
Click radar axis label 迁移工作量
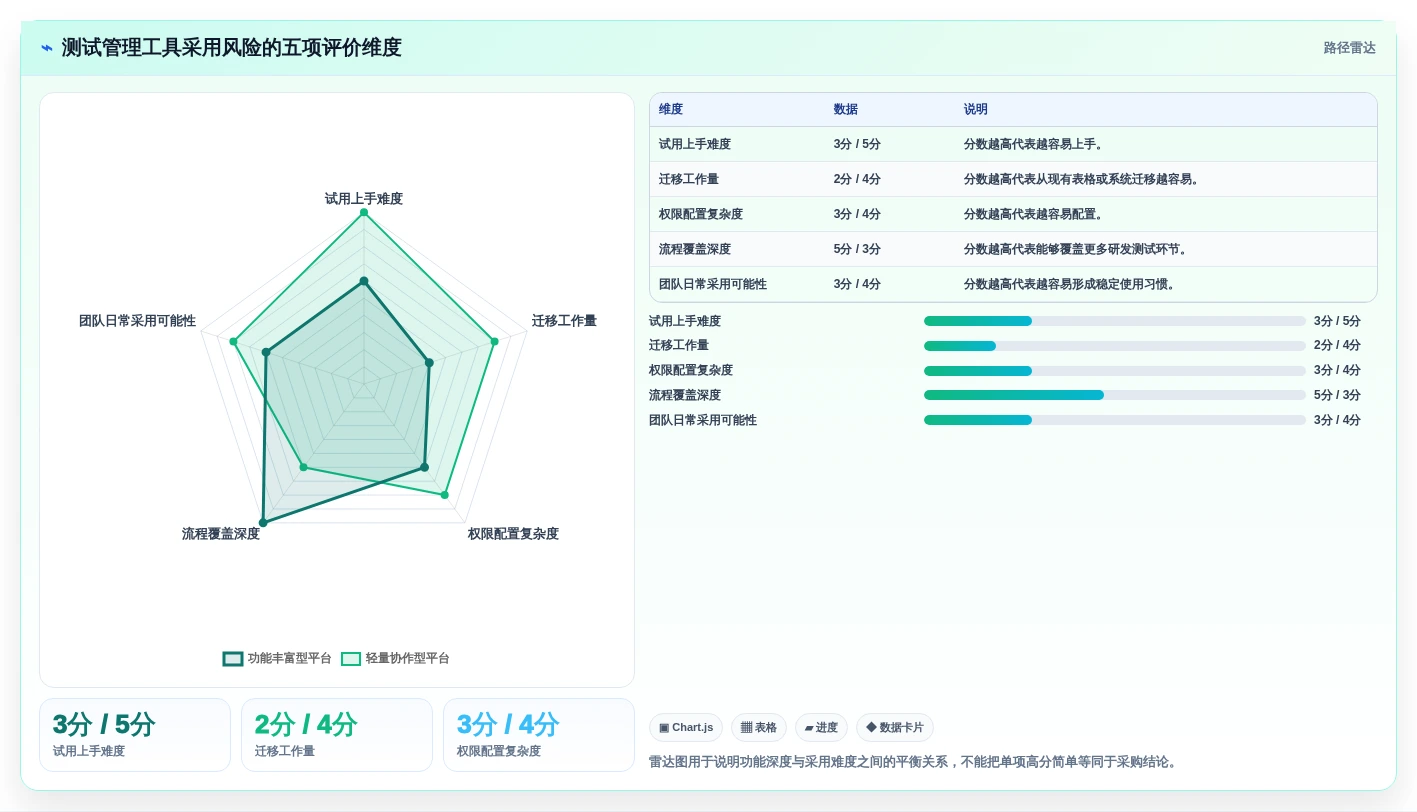tap(564, 321)
